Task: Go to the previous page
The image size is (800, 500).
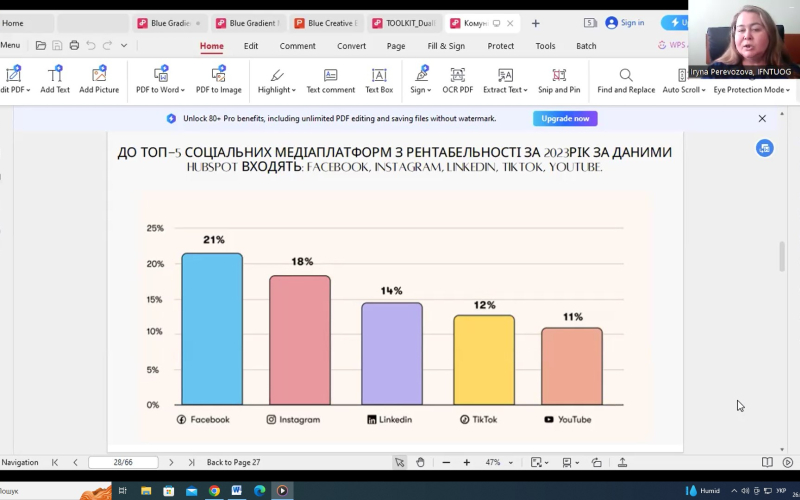Action: tap(75, 462)
